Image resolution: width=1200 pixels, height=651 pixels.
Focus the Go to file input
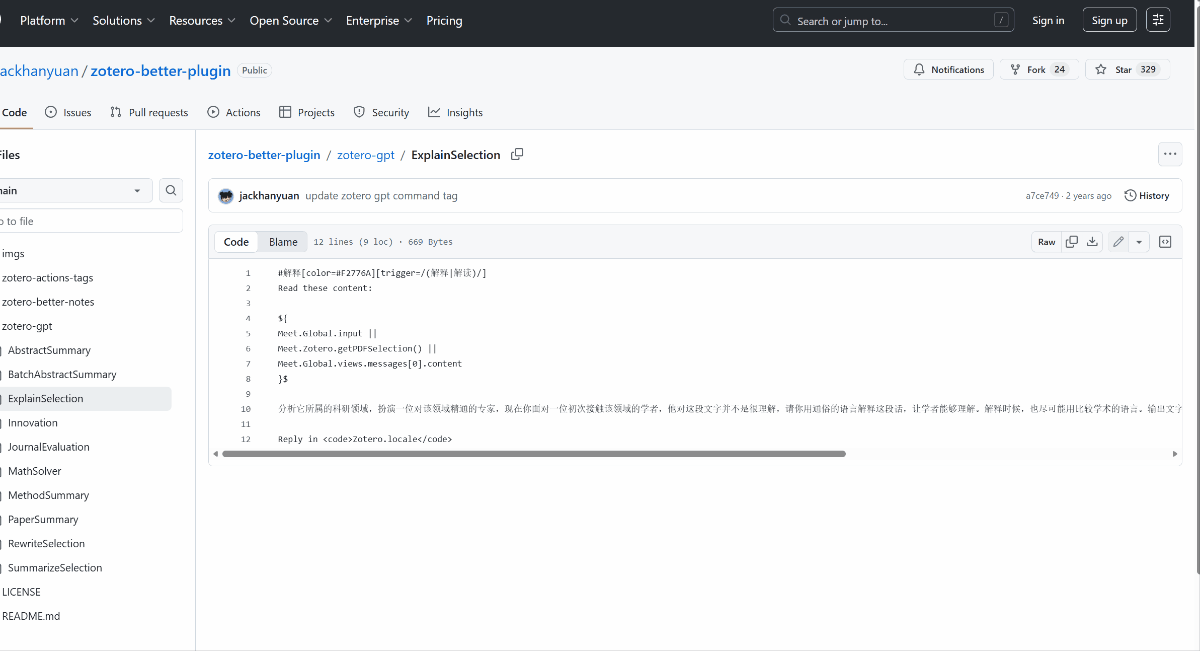click(x=90, y=221)
